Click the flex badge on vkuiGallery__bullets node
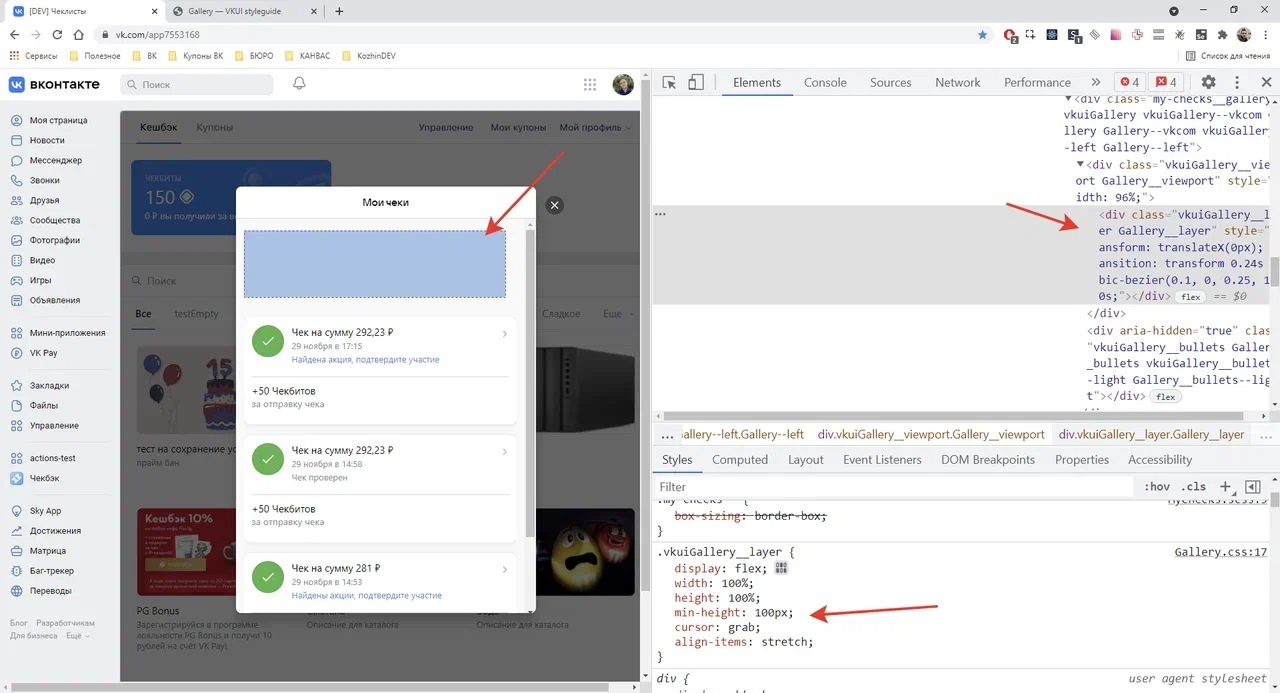The image size is (1280, 693). 1164,397
